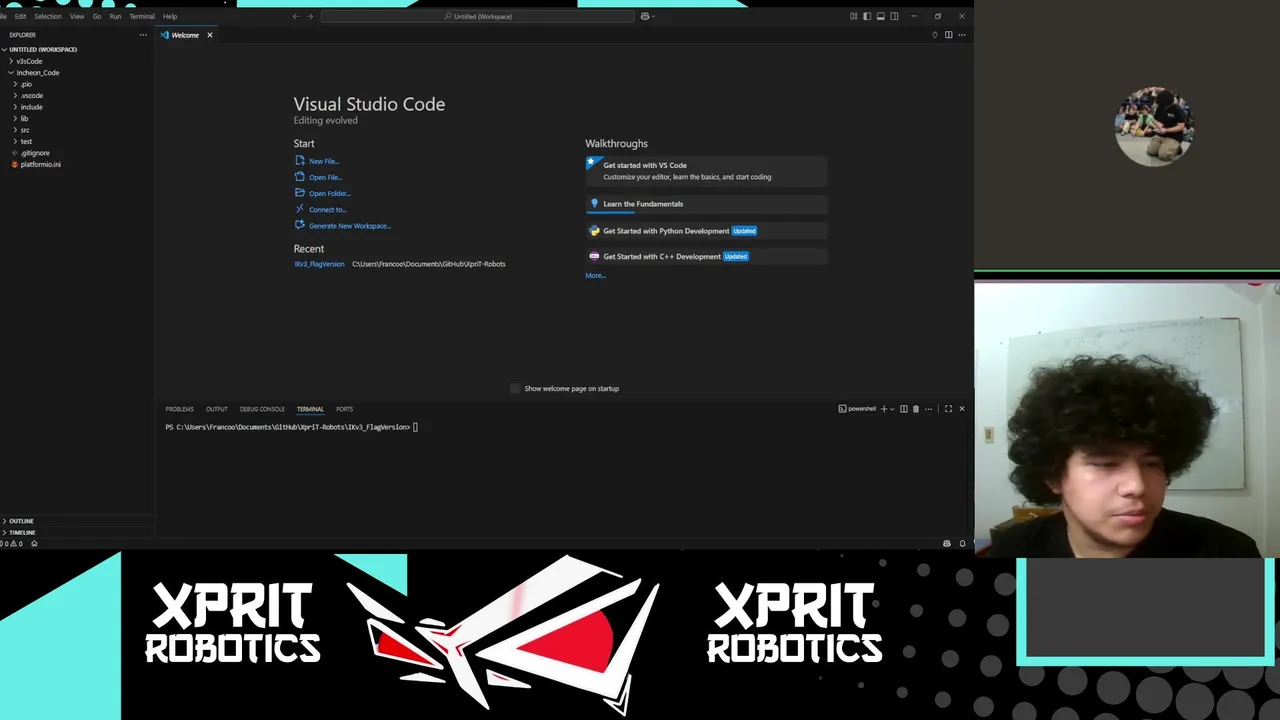1280x720 pixels.
Task: Switch to the PORTS panel tab
Action: pos(345,409)
